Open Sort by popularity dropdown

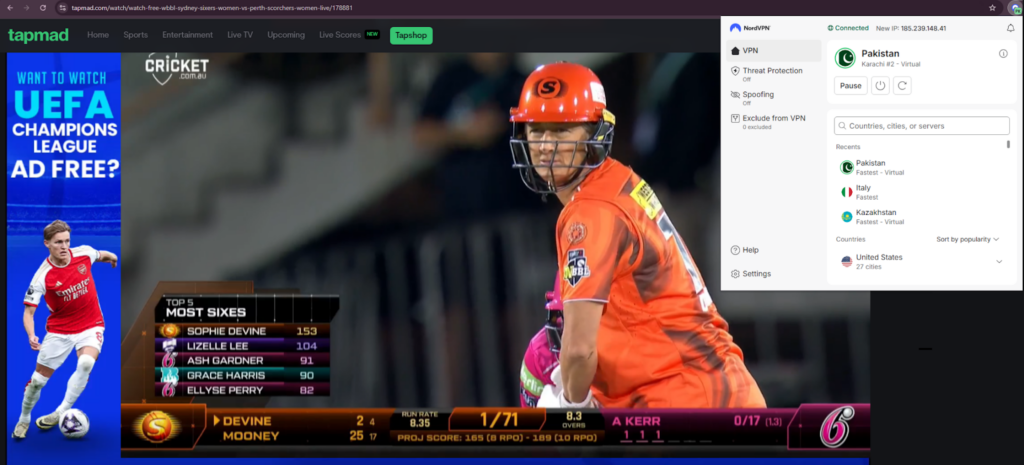(967, 240)
